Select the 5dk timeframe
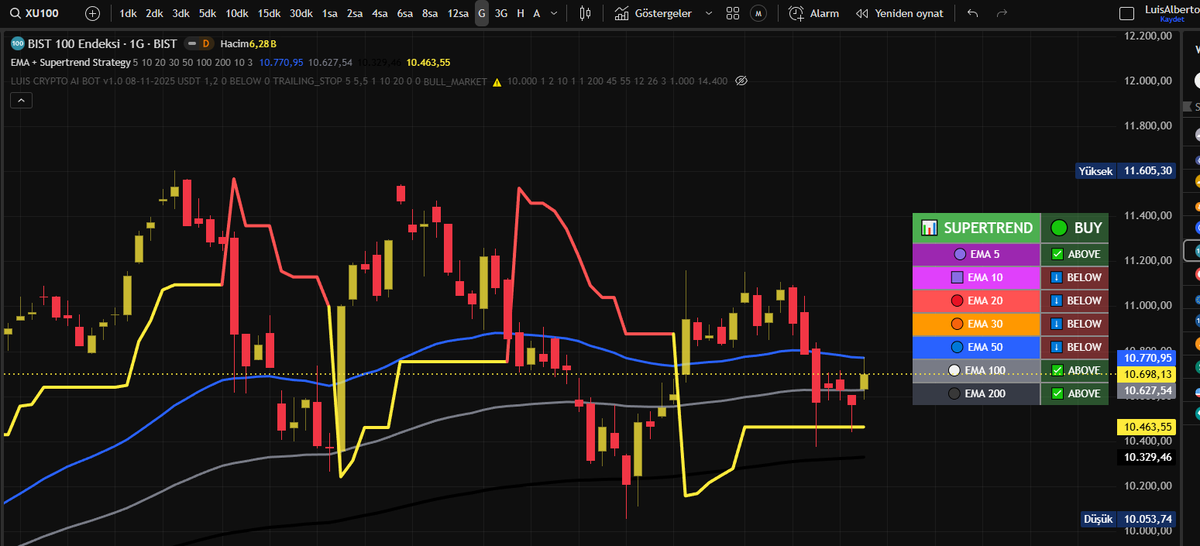 click(x=207, y=14)
